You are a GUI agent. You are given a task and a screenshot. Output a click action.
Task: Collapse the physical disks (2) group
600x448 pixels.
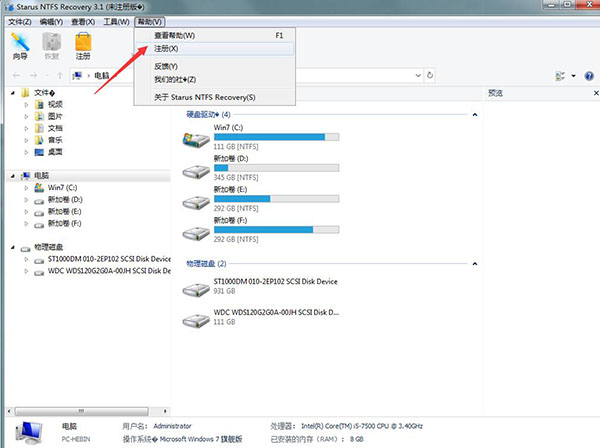click(475, 264)
